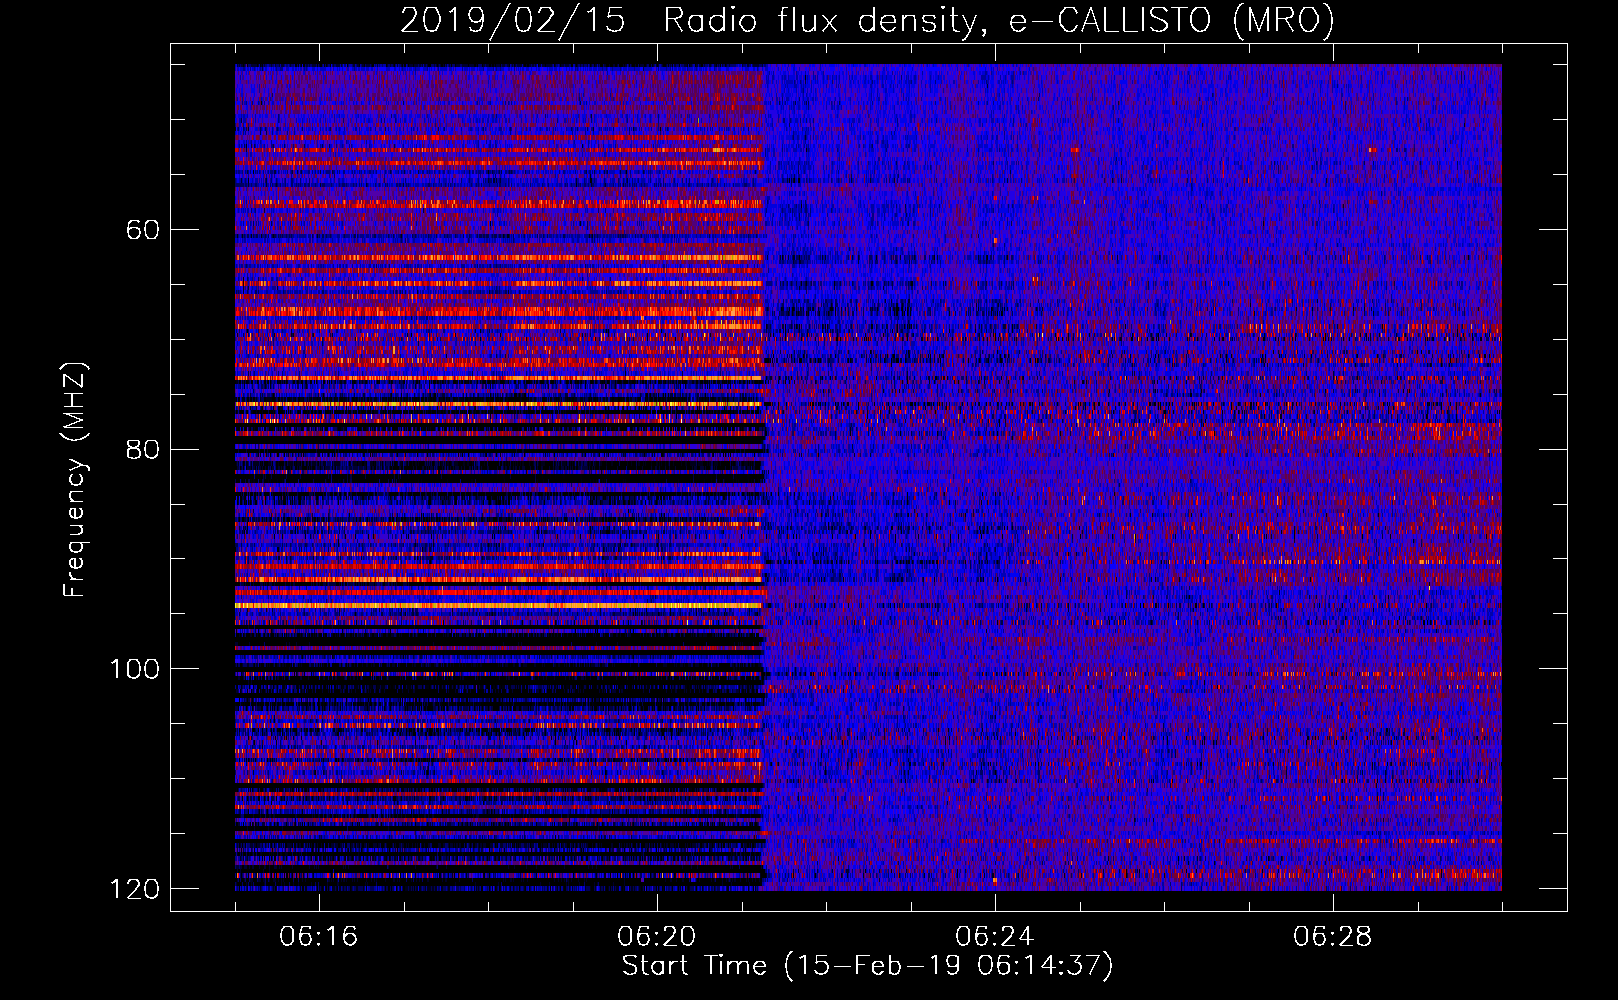
Task: Click the 80 MHz frequency tick label
Action: [142, 449]
